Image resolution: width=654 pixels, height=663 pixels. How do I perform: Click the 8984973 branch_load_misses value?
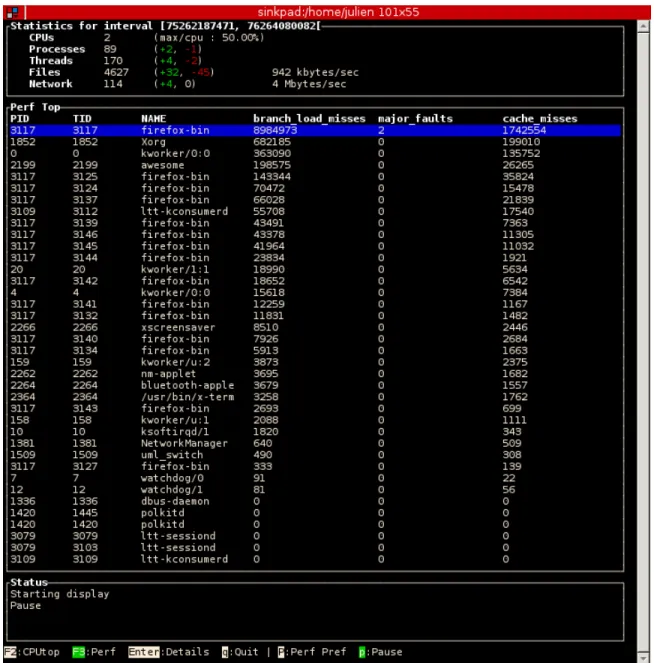(275, 130)
